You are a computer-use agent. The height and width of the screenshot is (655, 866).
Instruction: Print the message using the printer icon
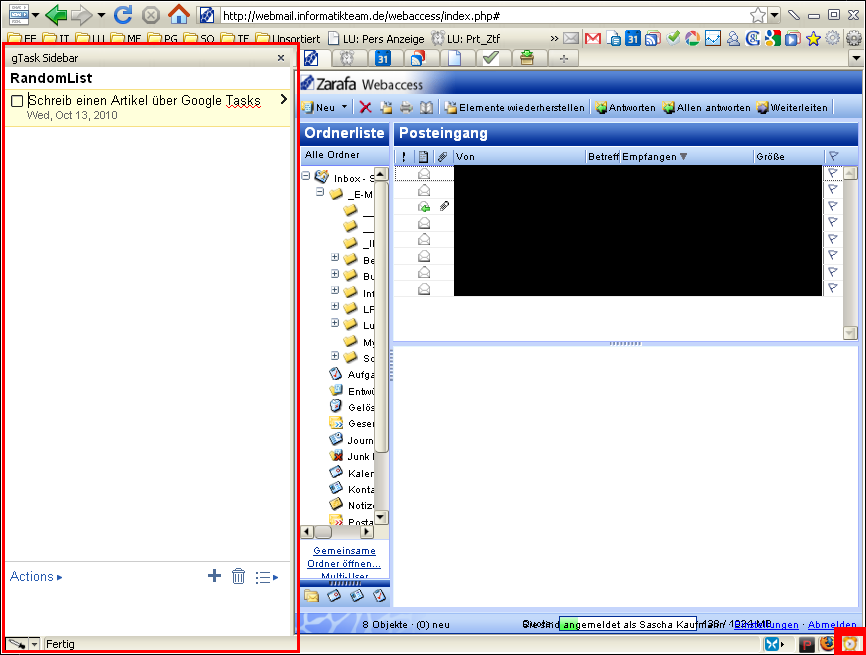(406, 108)
